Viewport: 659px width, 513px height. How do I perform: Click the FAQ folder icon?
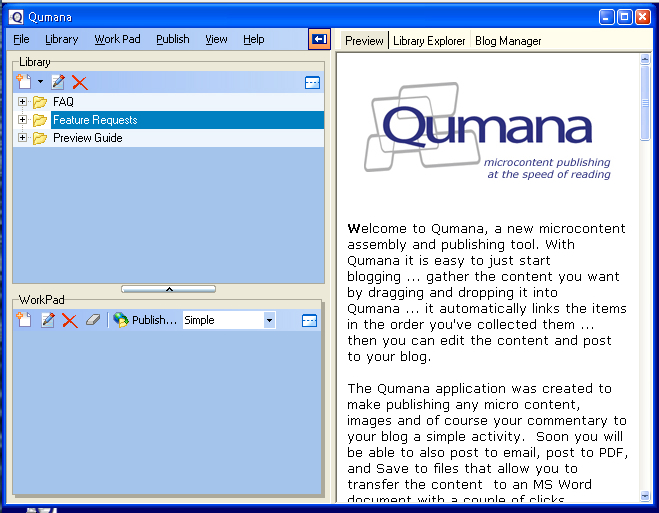pyautogui.click(x=40, y=102)
